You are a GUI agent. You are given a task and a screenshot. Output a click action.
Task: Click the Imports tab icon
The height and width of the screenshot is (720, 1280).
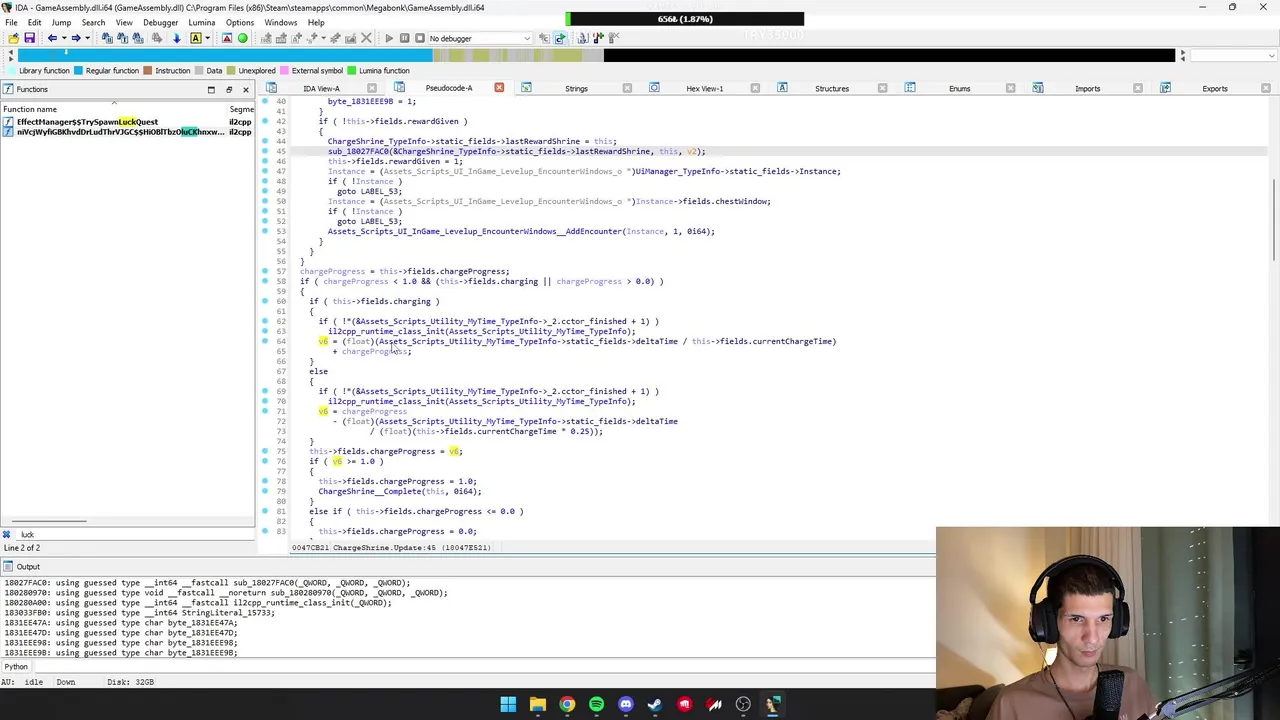tap(1038, 88)
